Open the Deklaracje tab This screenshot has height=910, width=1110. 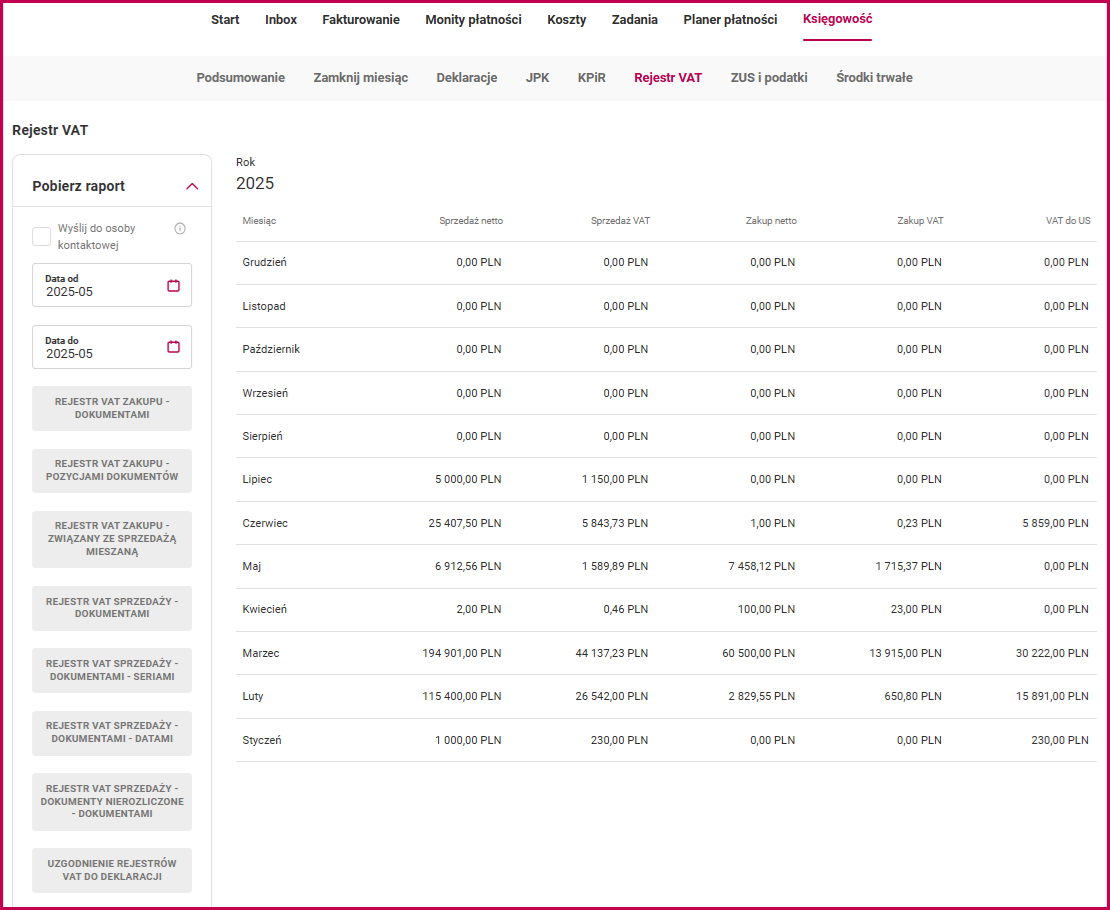point(467,78)
